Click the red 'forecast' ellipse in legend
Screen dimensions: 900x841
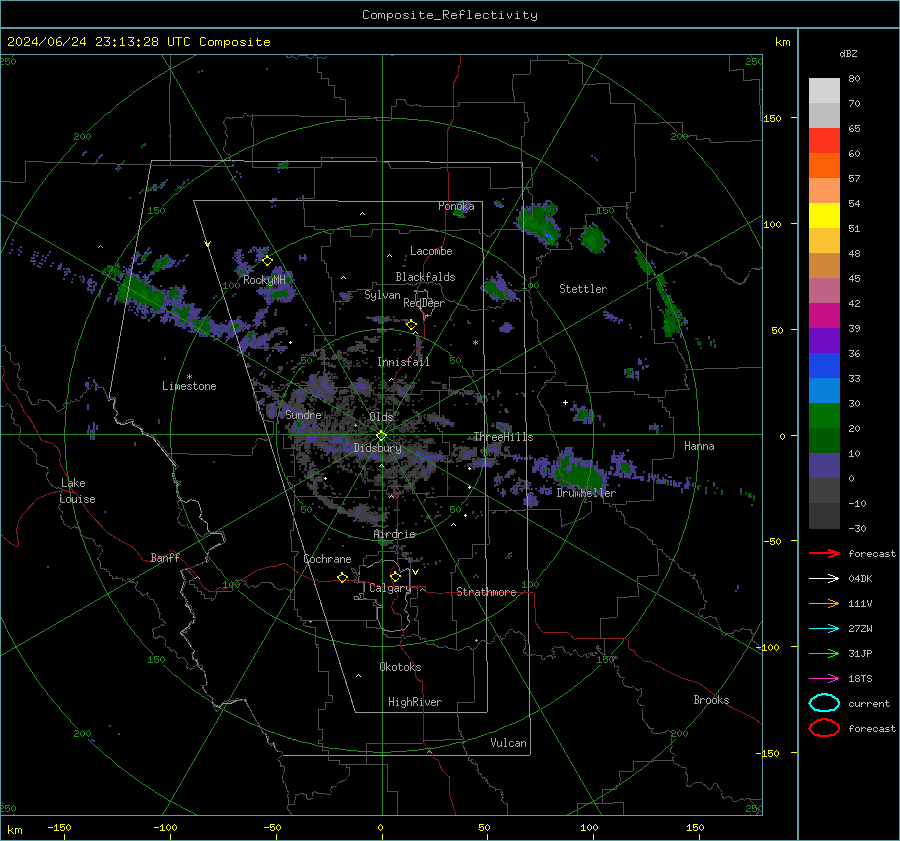824,728
